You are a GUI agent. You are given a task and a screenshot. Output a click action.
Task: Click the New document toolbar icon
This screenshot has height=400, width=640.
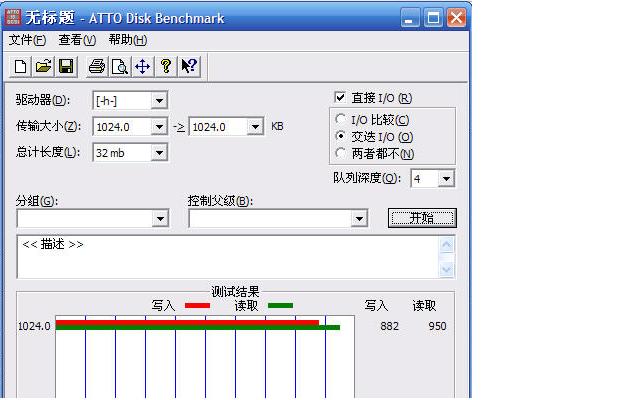click(x=20, y=66)
